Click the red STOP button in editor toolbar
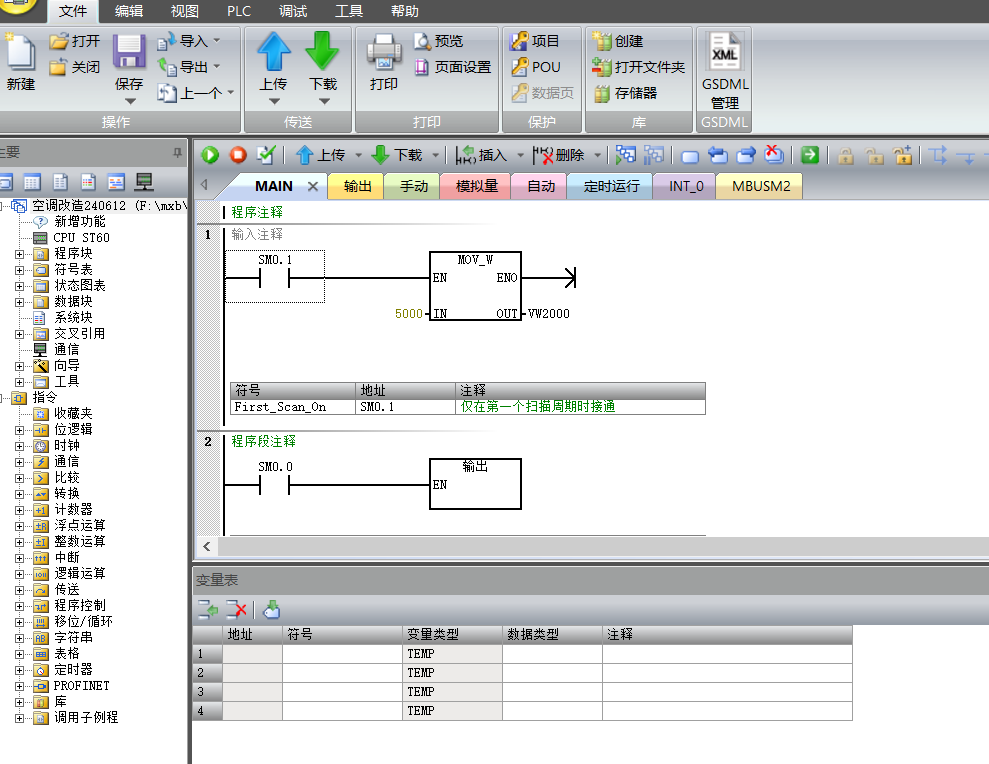The image size is (989, 764). coord(238,155)
